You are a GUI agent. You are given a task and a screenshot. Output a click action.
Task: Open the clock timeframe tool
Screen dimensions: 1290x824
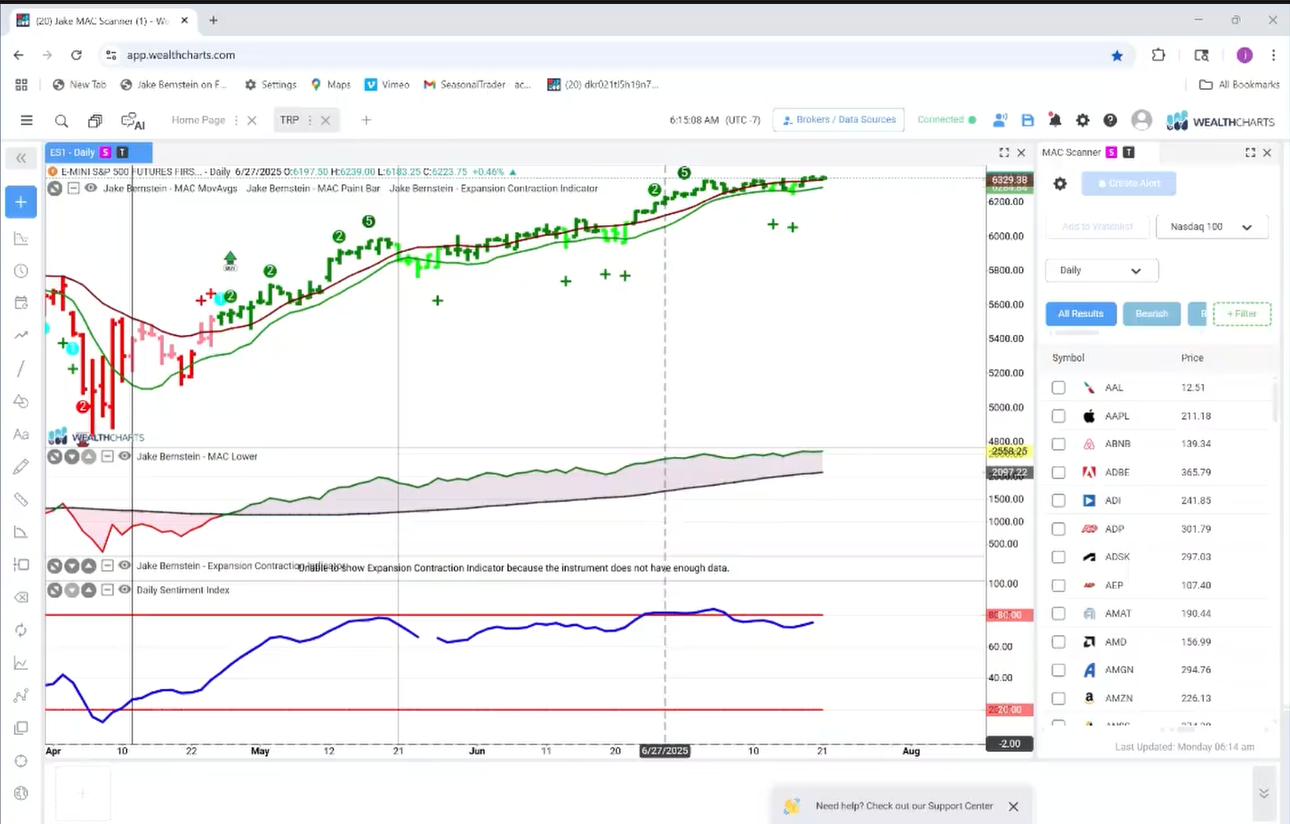coord(21,271)
